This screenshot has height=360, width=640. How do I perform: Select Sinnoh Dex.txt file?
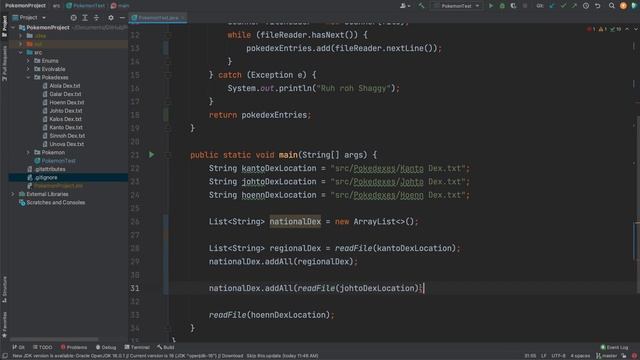[x=64, y=136]
